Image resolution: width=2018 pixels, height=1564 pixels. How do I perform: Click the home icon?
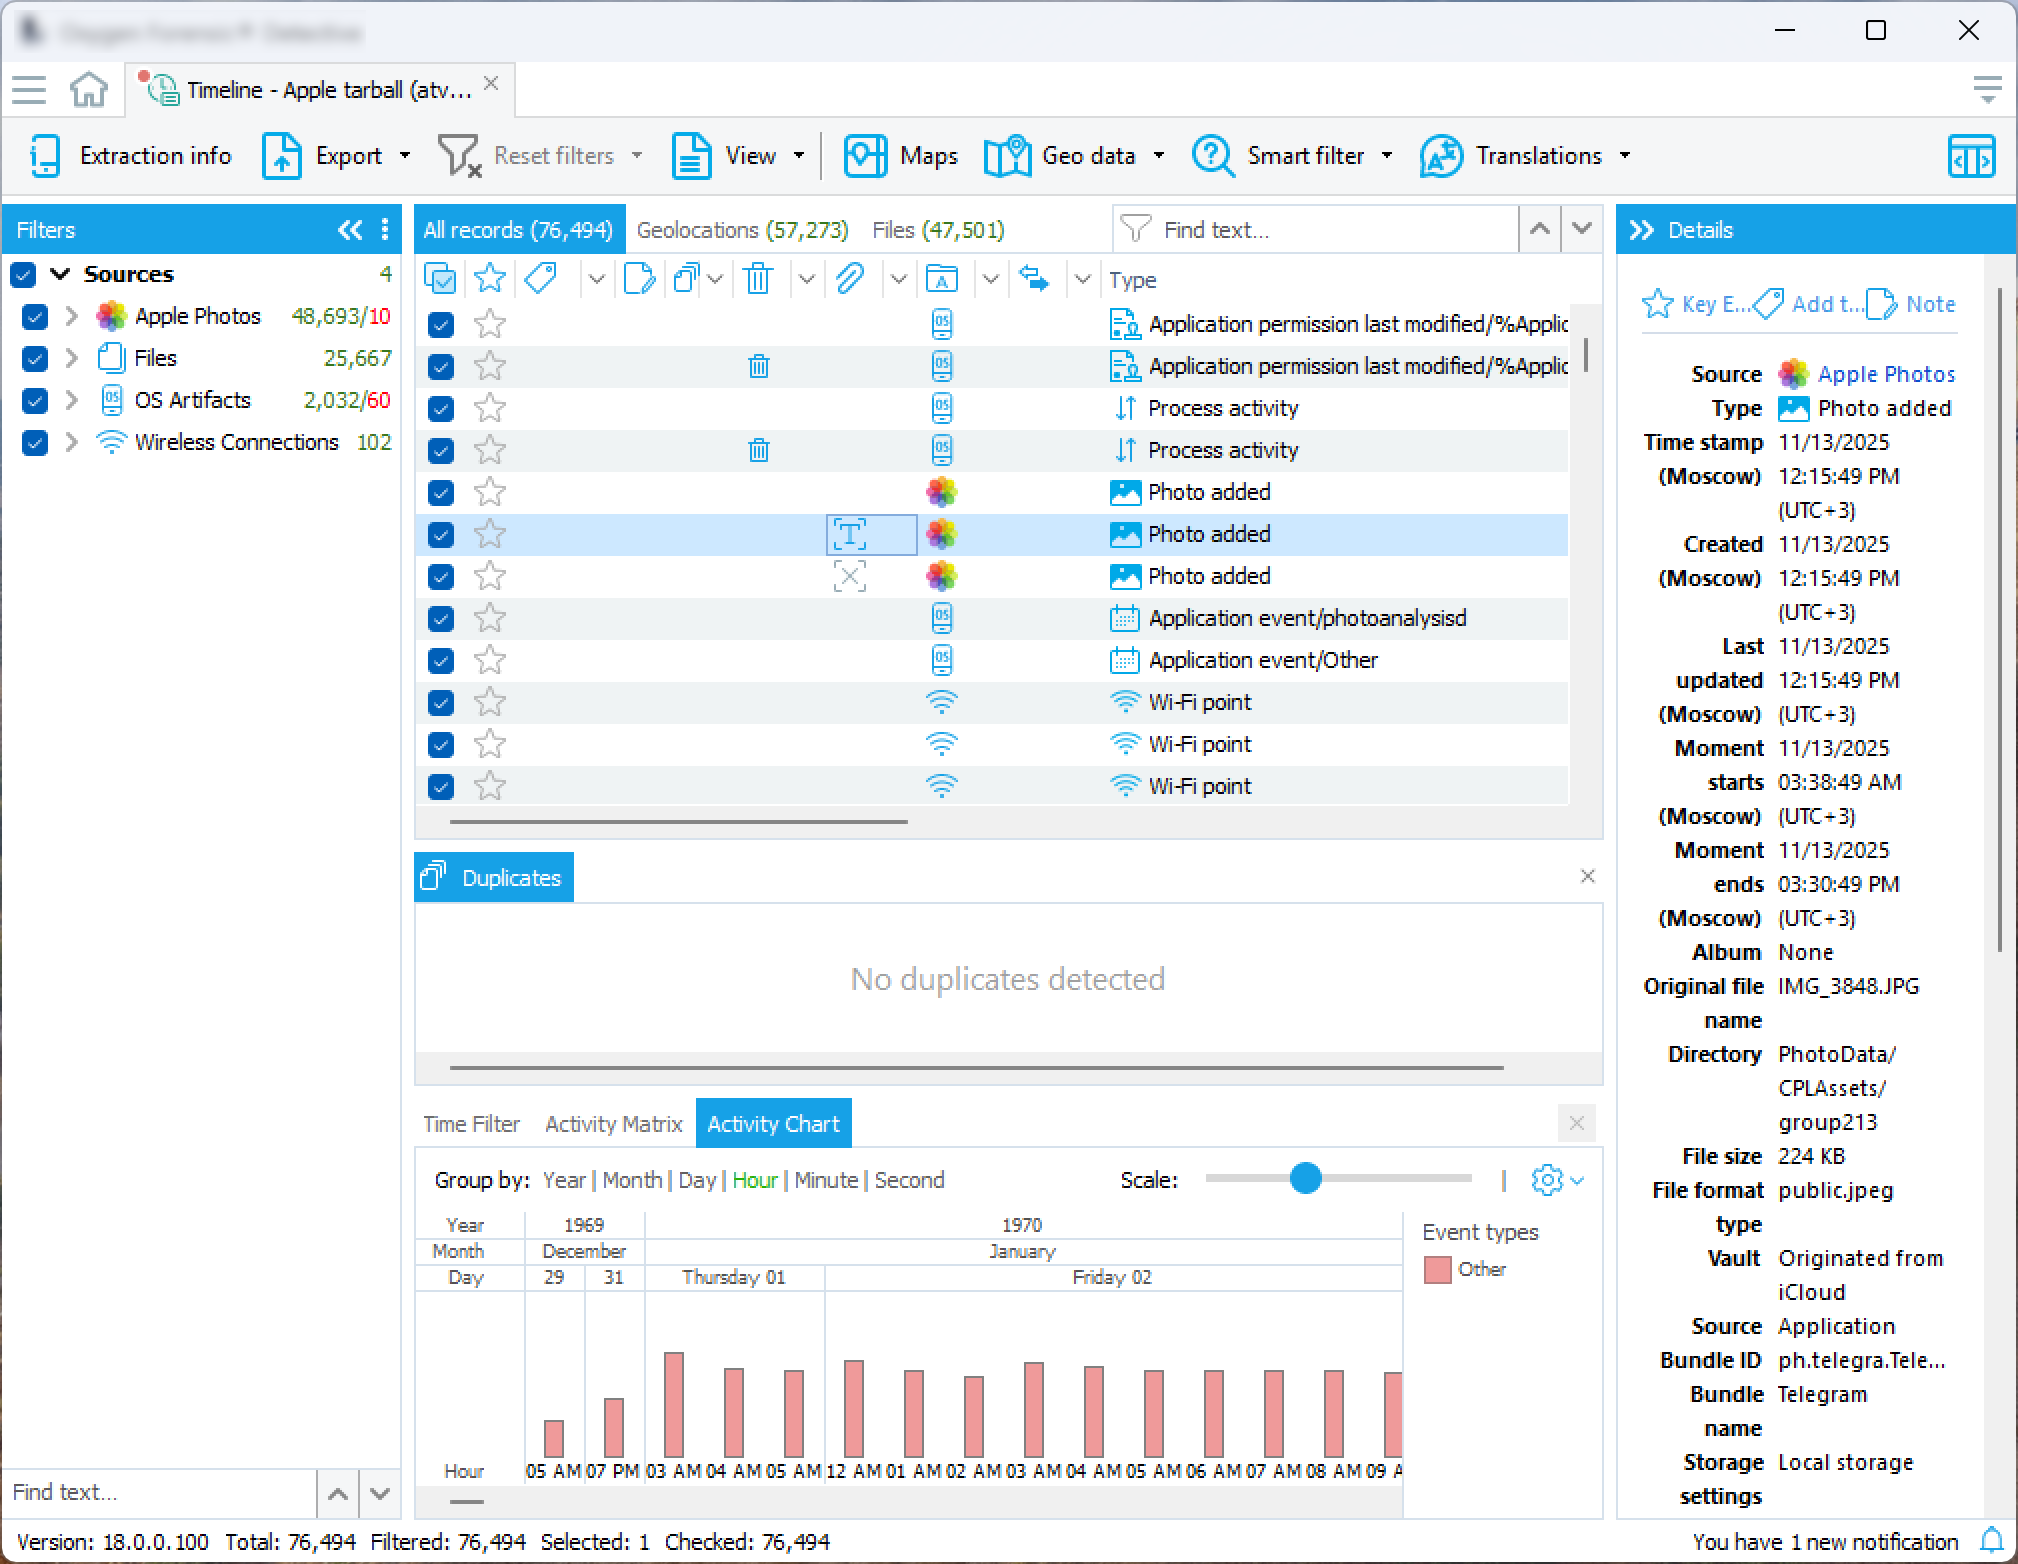click(89, 90)
